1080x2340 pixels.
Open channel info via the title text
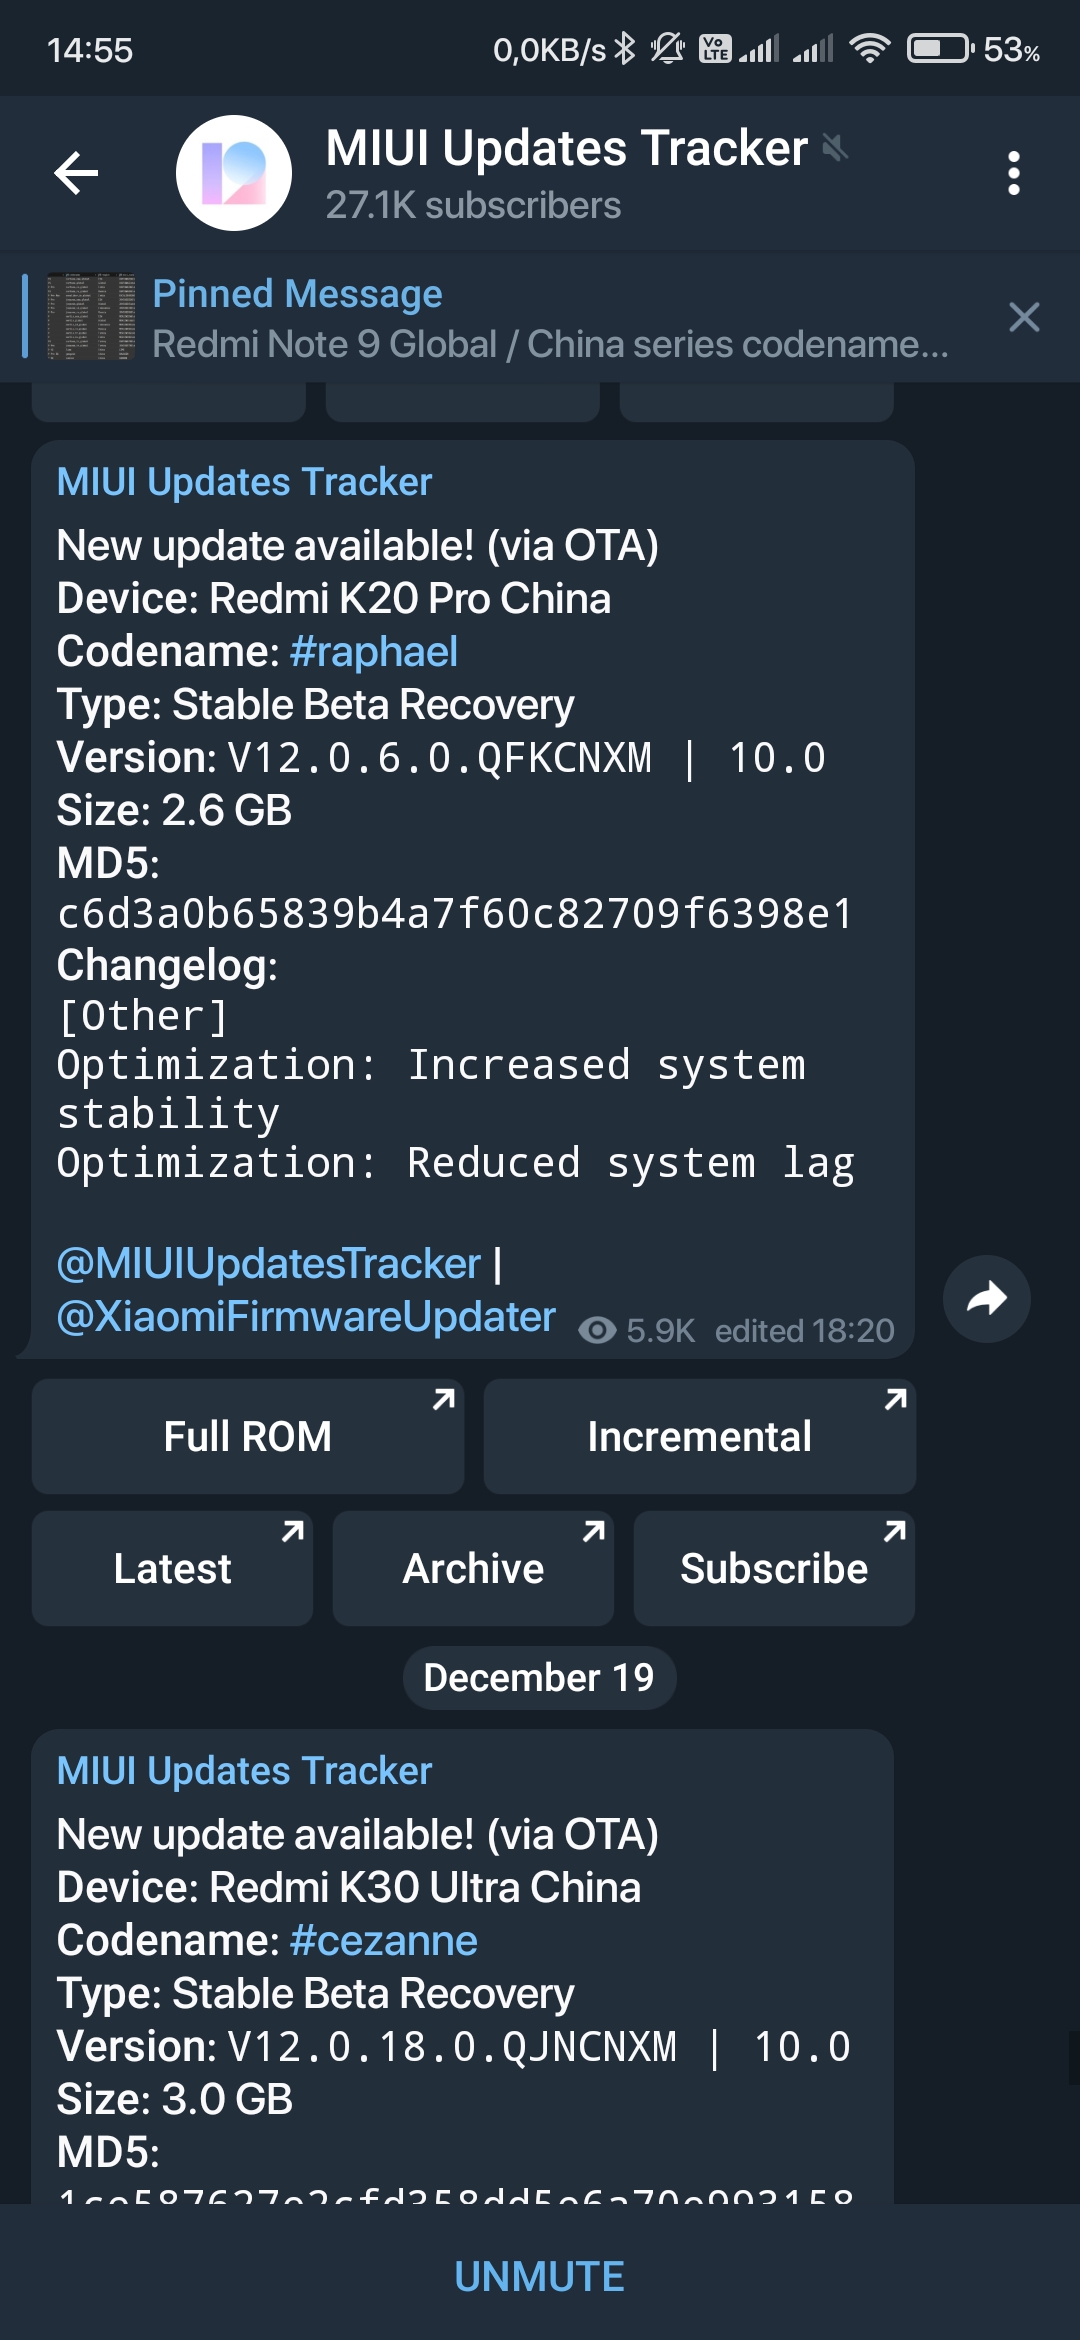pyautogui.click(x=566, y=148)
